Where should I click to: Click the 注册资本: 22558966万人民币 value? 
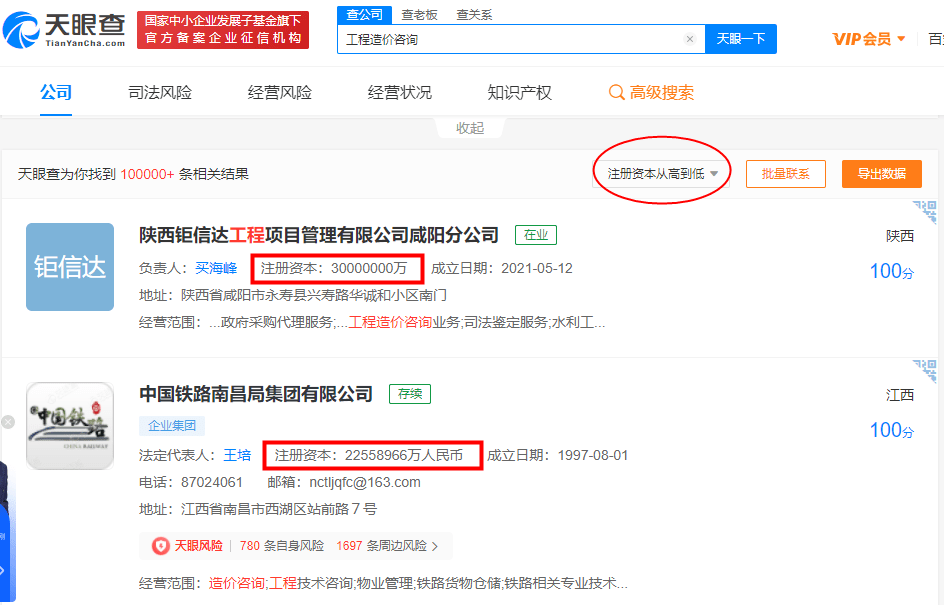tap(369, 455)
